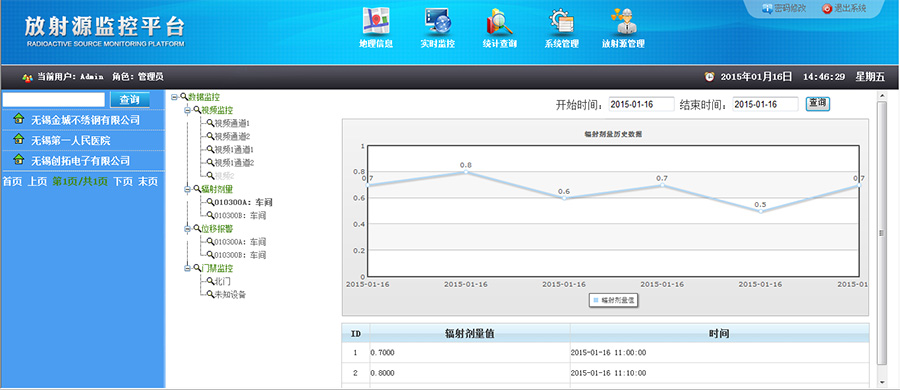Click the 辐射剂量值 column header
The height and width of the screenshot is (390, 900).
470,333
